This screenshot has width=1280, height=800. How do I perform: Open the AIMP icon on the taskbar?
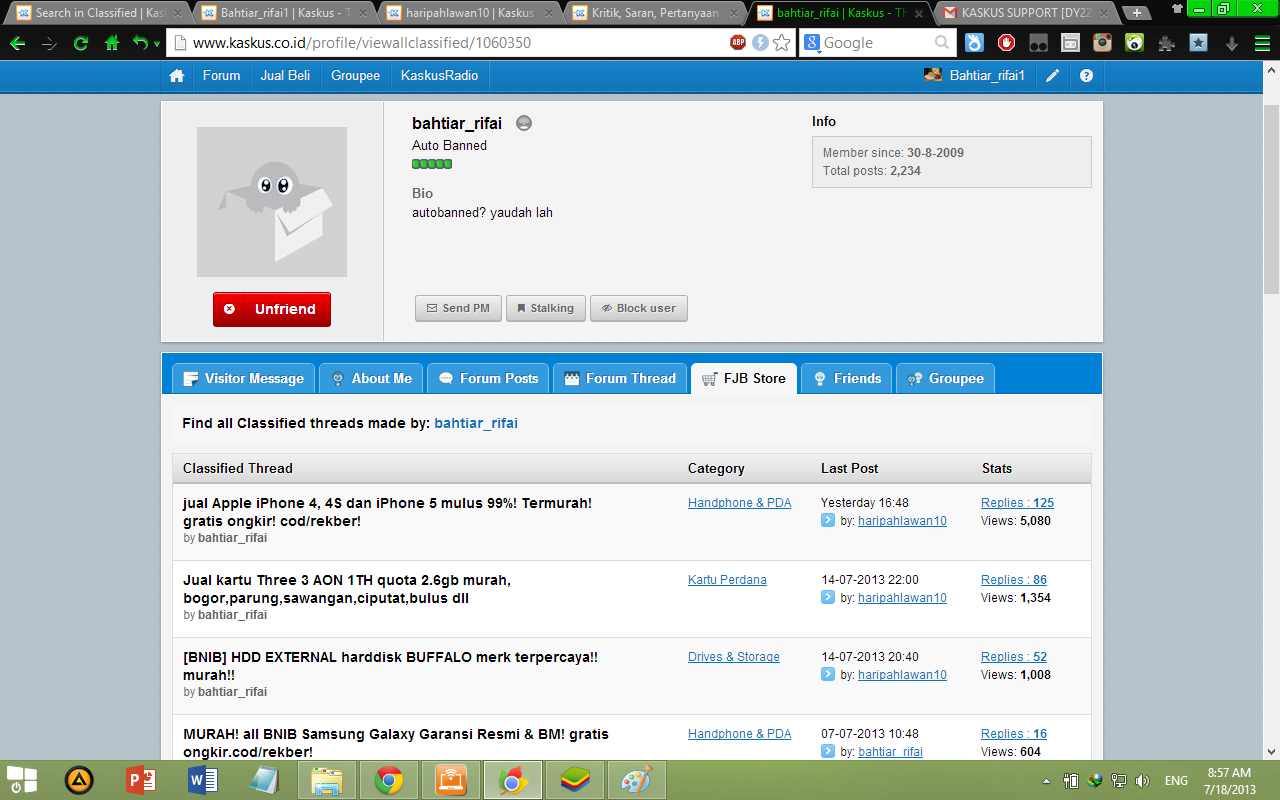[79, 780]
